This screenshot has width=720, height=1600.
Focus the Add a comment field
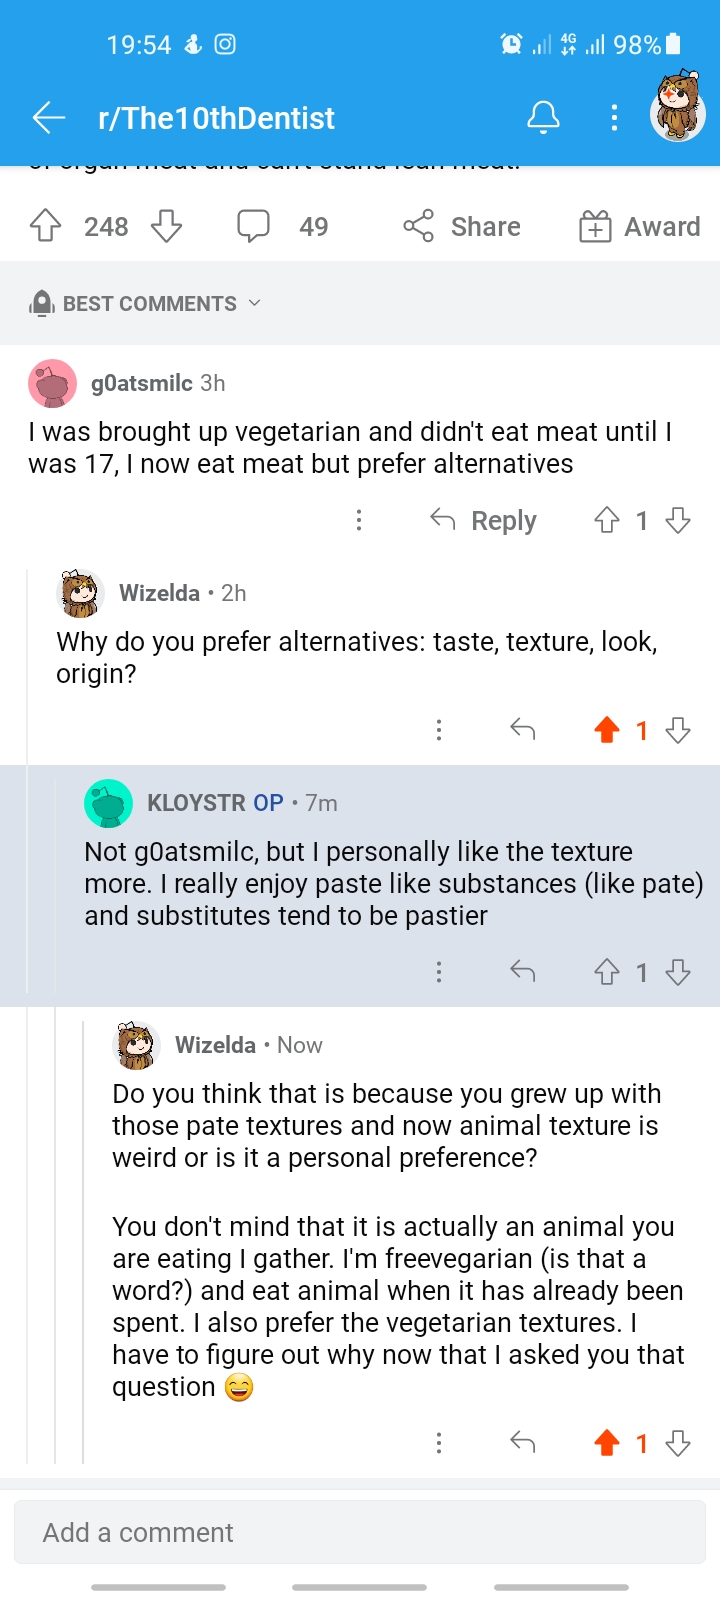pos(360,1532)
